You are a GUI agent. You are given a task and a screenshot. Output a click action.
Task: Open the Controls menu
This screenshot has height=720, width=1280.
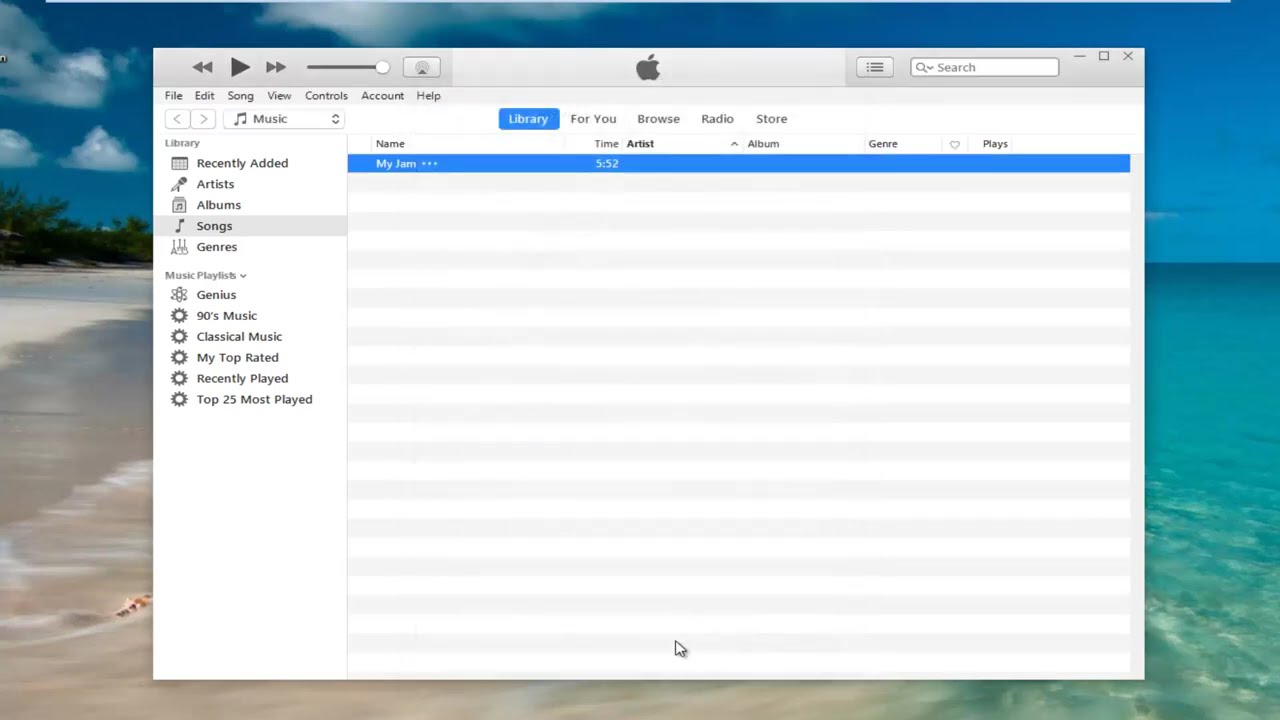tap(326, 96)
